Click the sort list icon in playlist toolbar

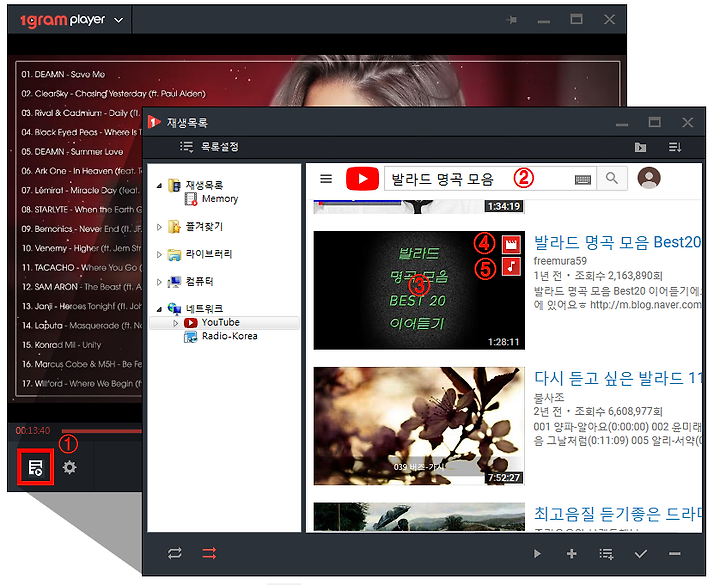click(x=675, y=147)
